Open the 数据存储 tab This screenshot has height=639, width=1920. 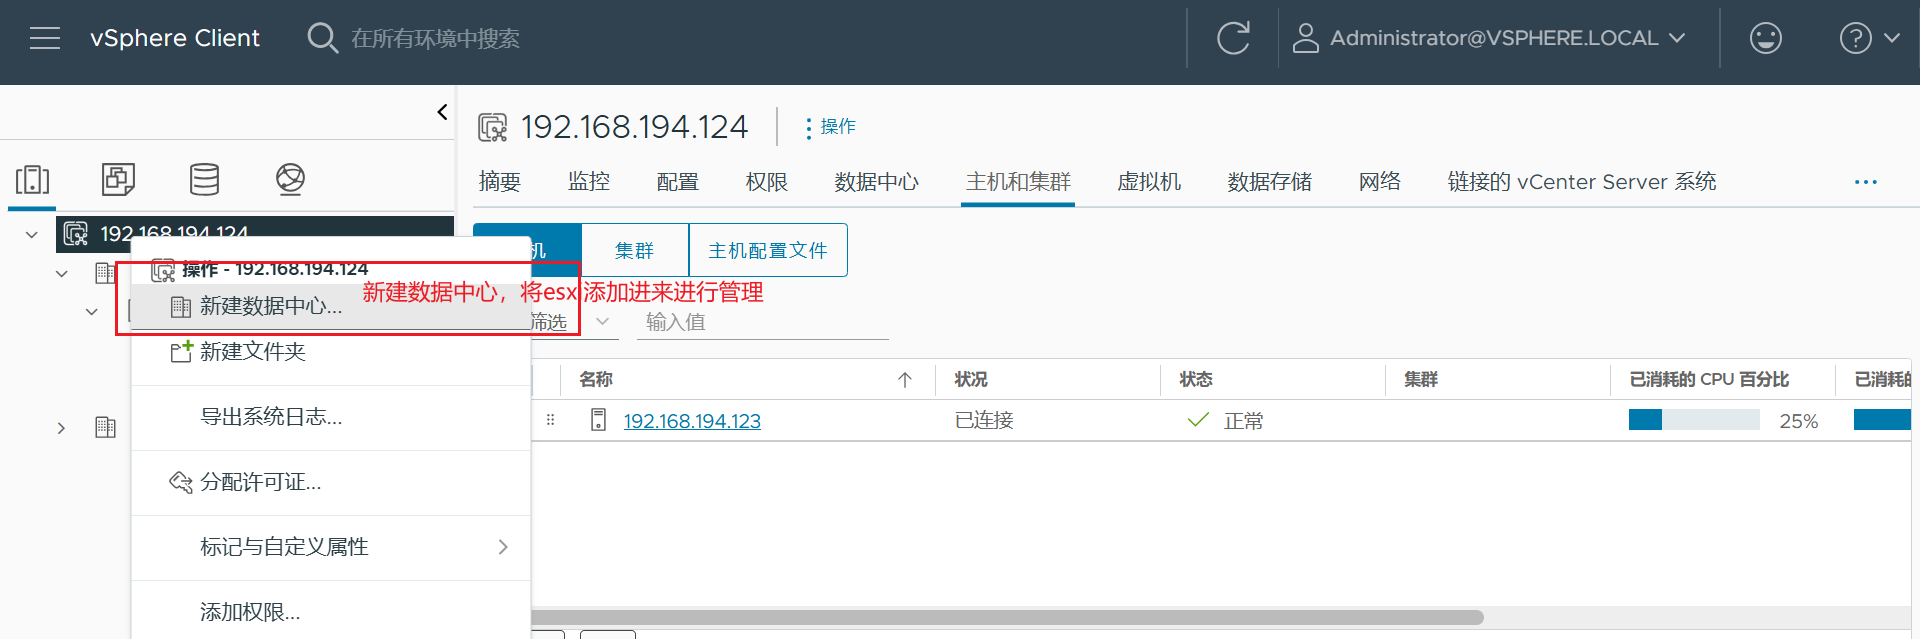[1270, 182]
